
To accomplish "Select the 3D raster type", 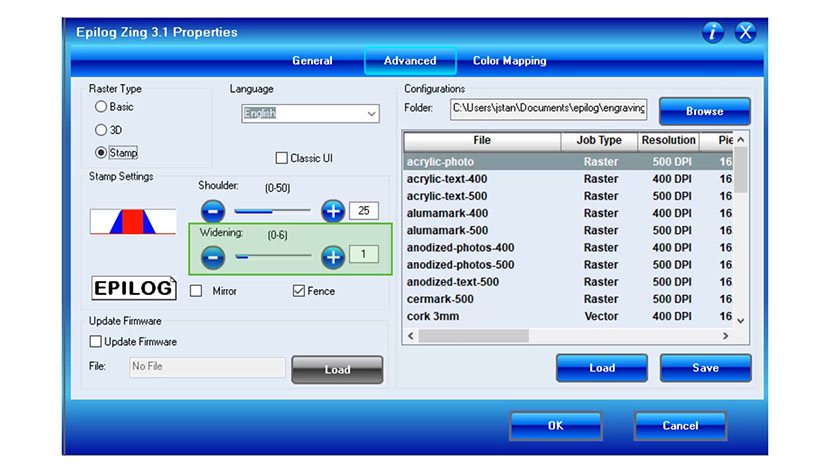I will click(x=101, y=130).
